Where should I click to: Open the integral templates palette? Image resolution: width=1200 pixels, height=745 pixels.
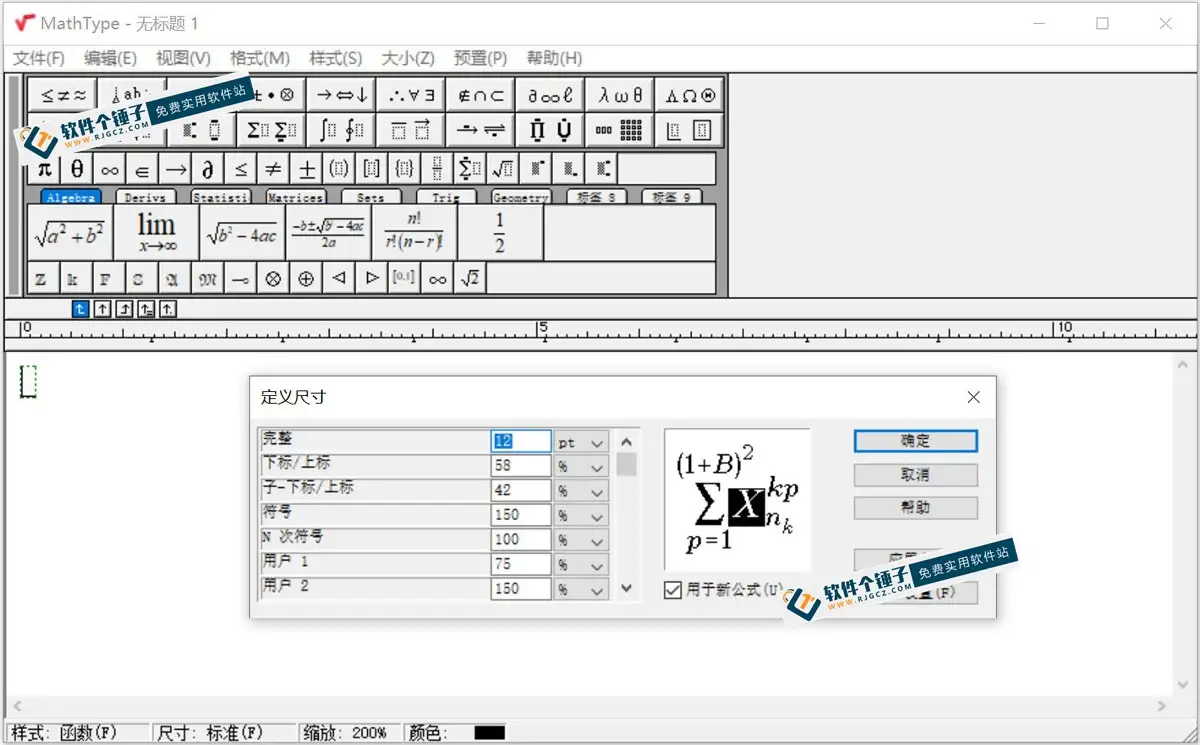click(341, 130)
